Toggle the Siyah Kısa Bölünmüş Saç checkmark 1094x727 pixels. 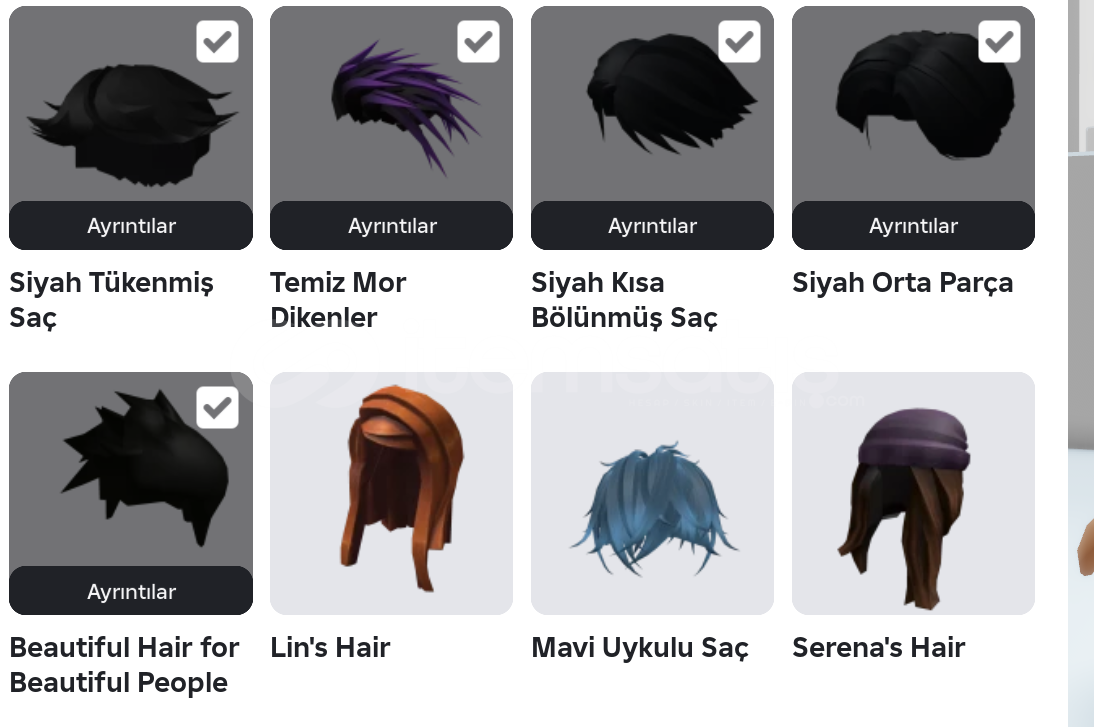click(x=739, y=42)
